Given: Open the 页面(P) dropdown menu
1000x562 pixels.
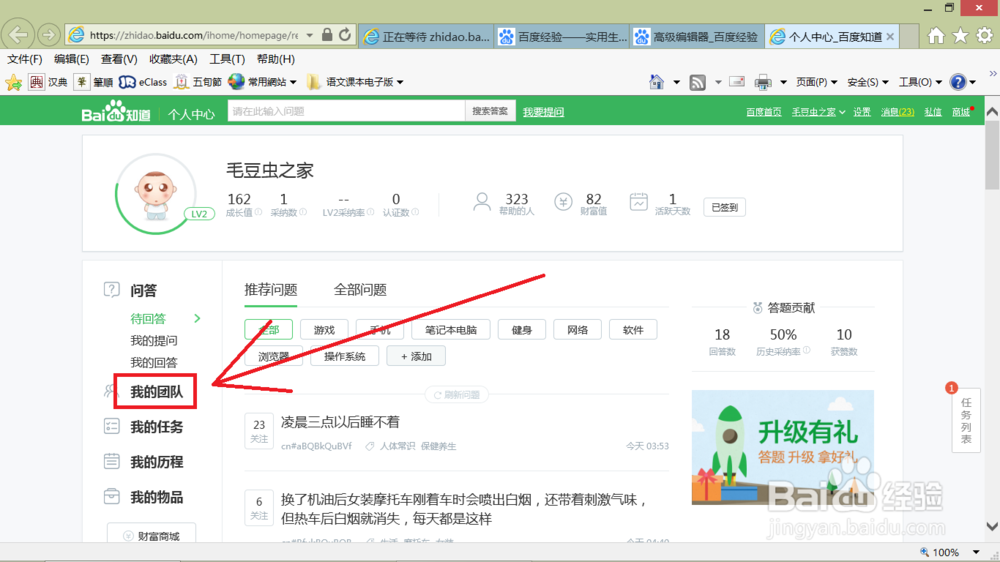Looking at the screenshot, I should point(816,82).
